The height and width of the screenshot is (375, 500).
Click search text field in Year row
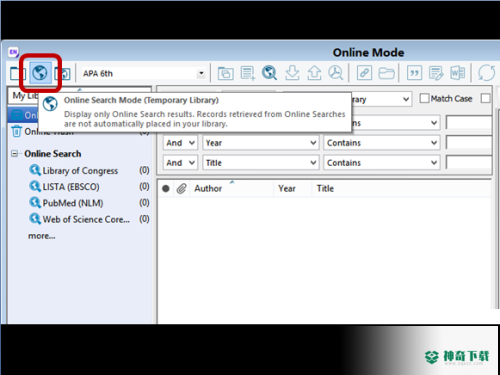point(469,143)
